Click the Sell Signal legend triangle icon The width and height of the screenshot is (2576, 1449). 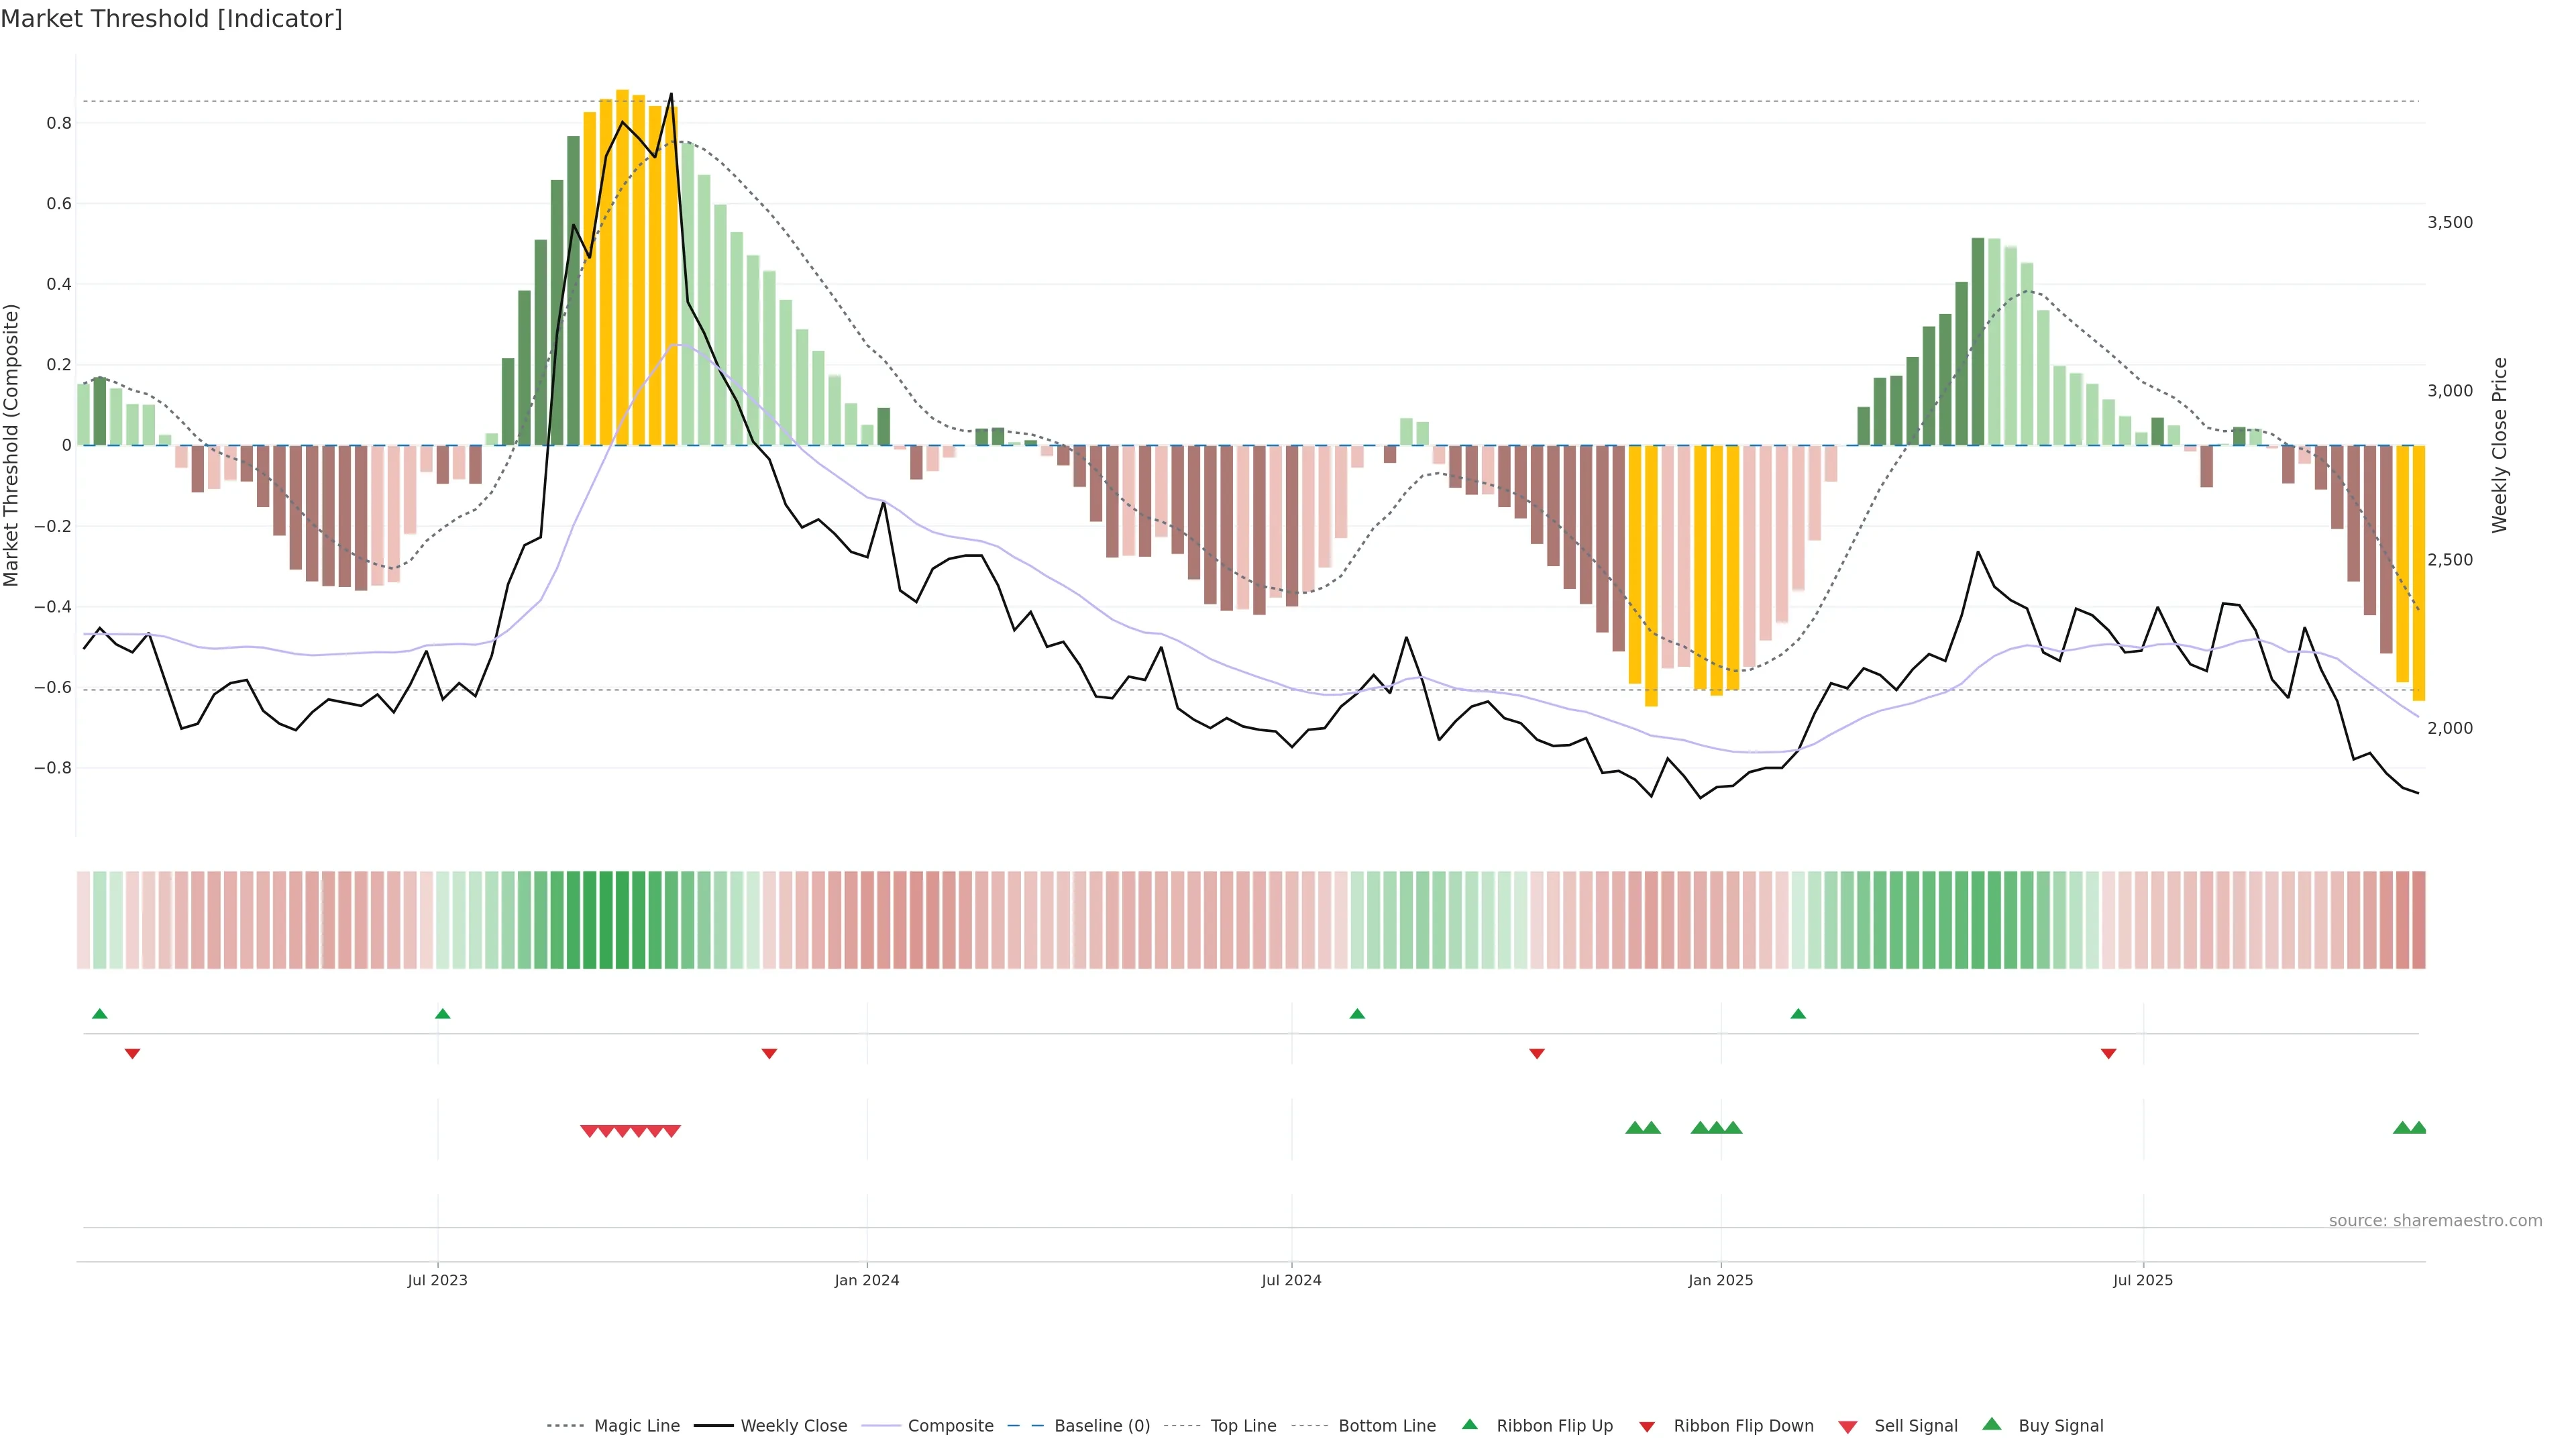coord(1847,1426)
